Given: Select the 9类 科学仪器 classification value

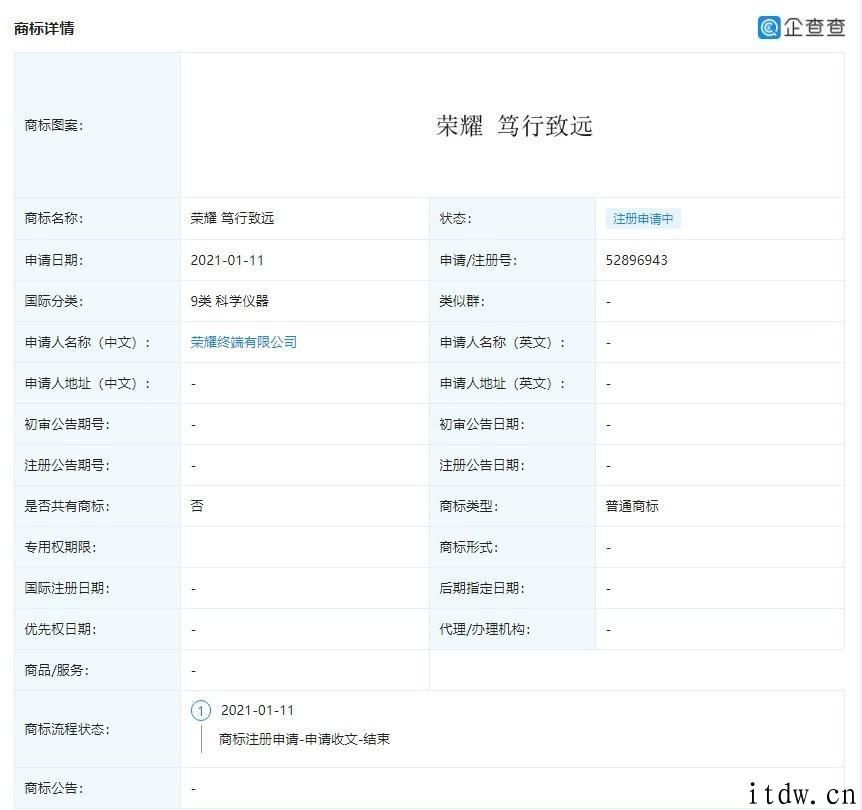Looking at the screenshot, I should point(229,301).
